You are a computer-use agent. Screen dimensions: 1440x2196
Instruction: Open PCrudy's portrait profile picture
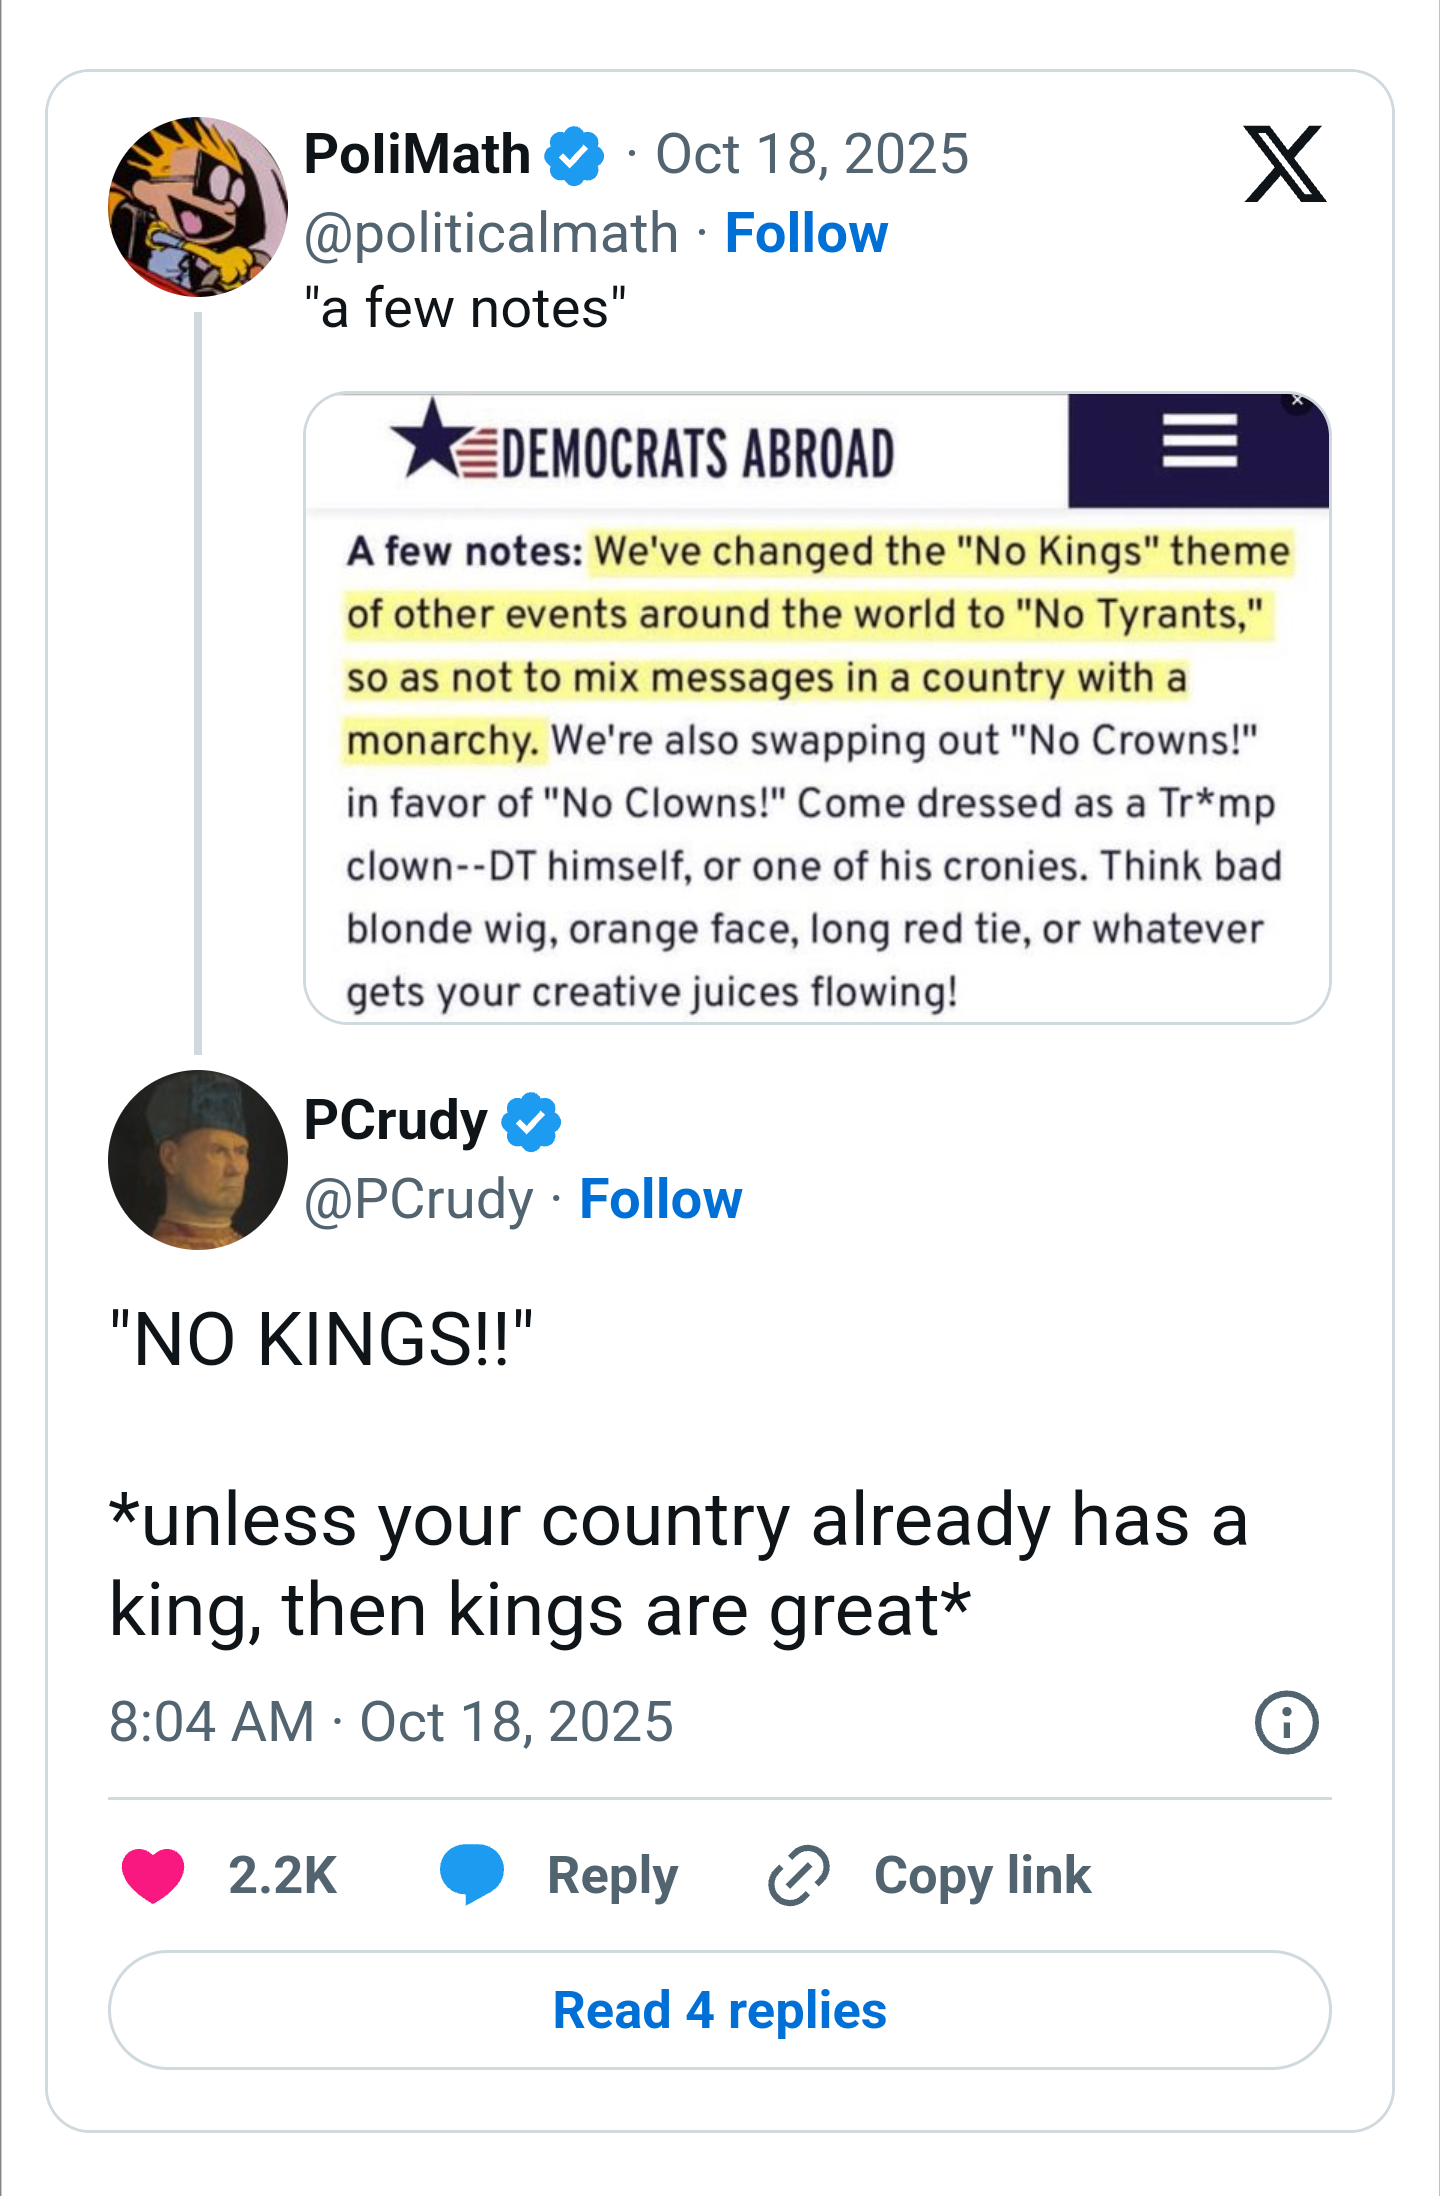[x=198, y=1160]
